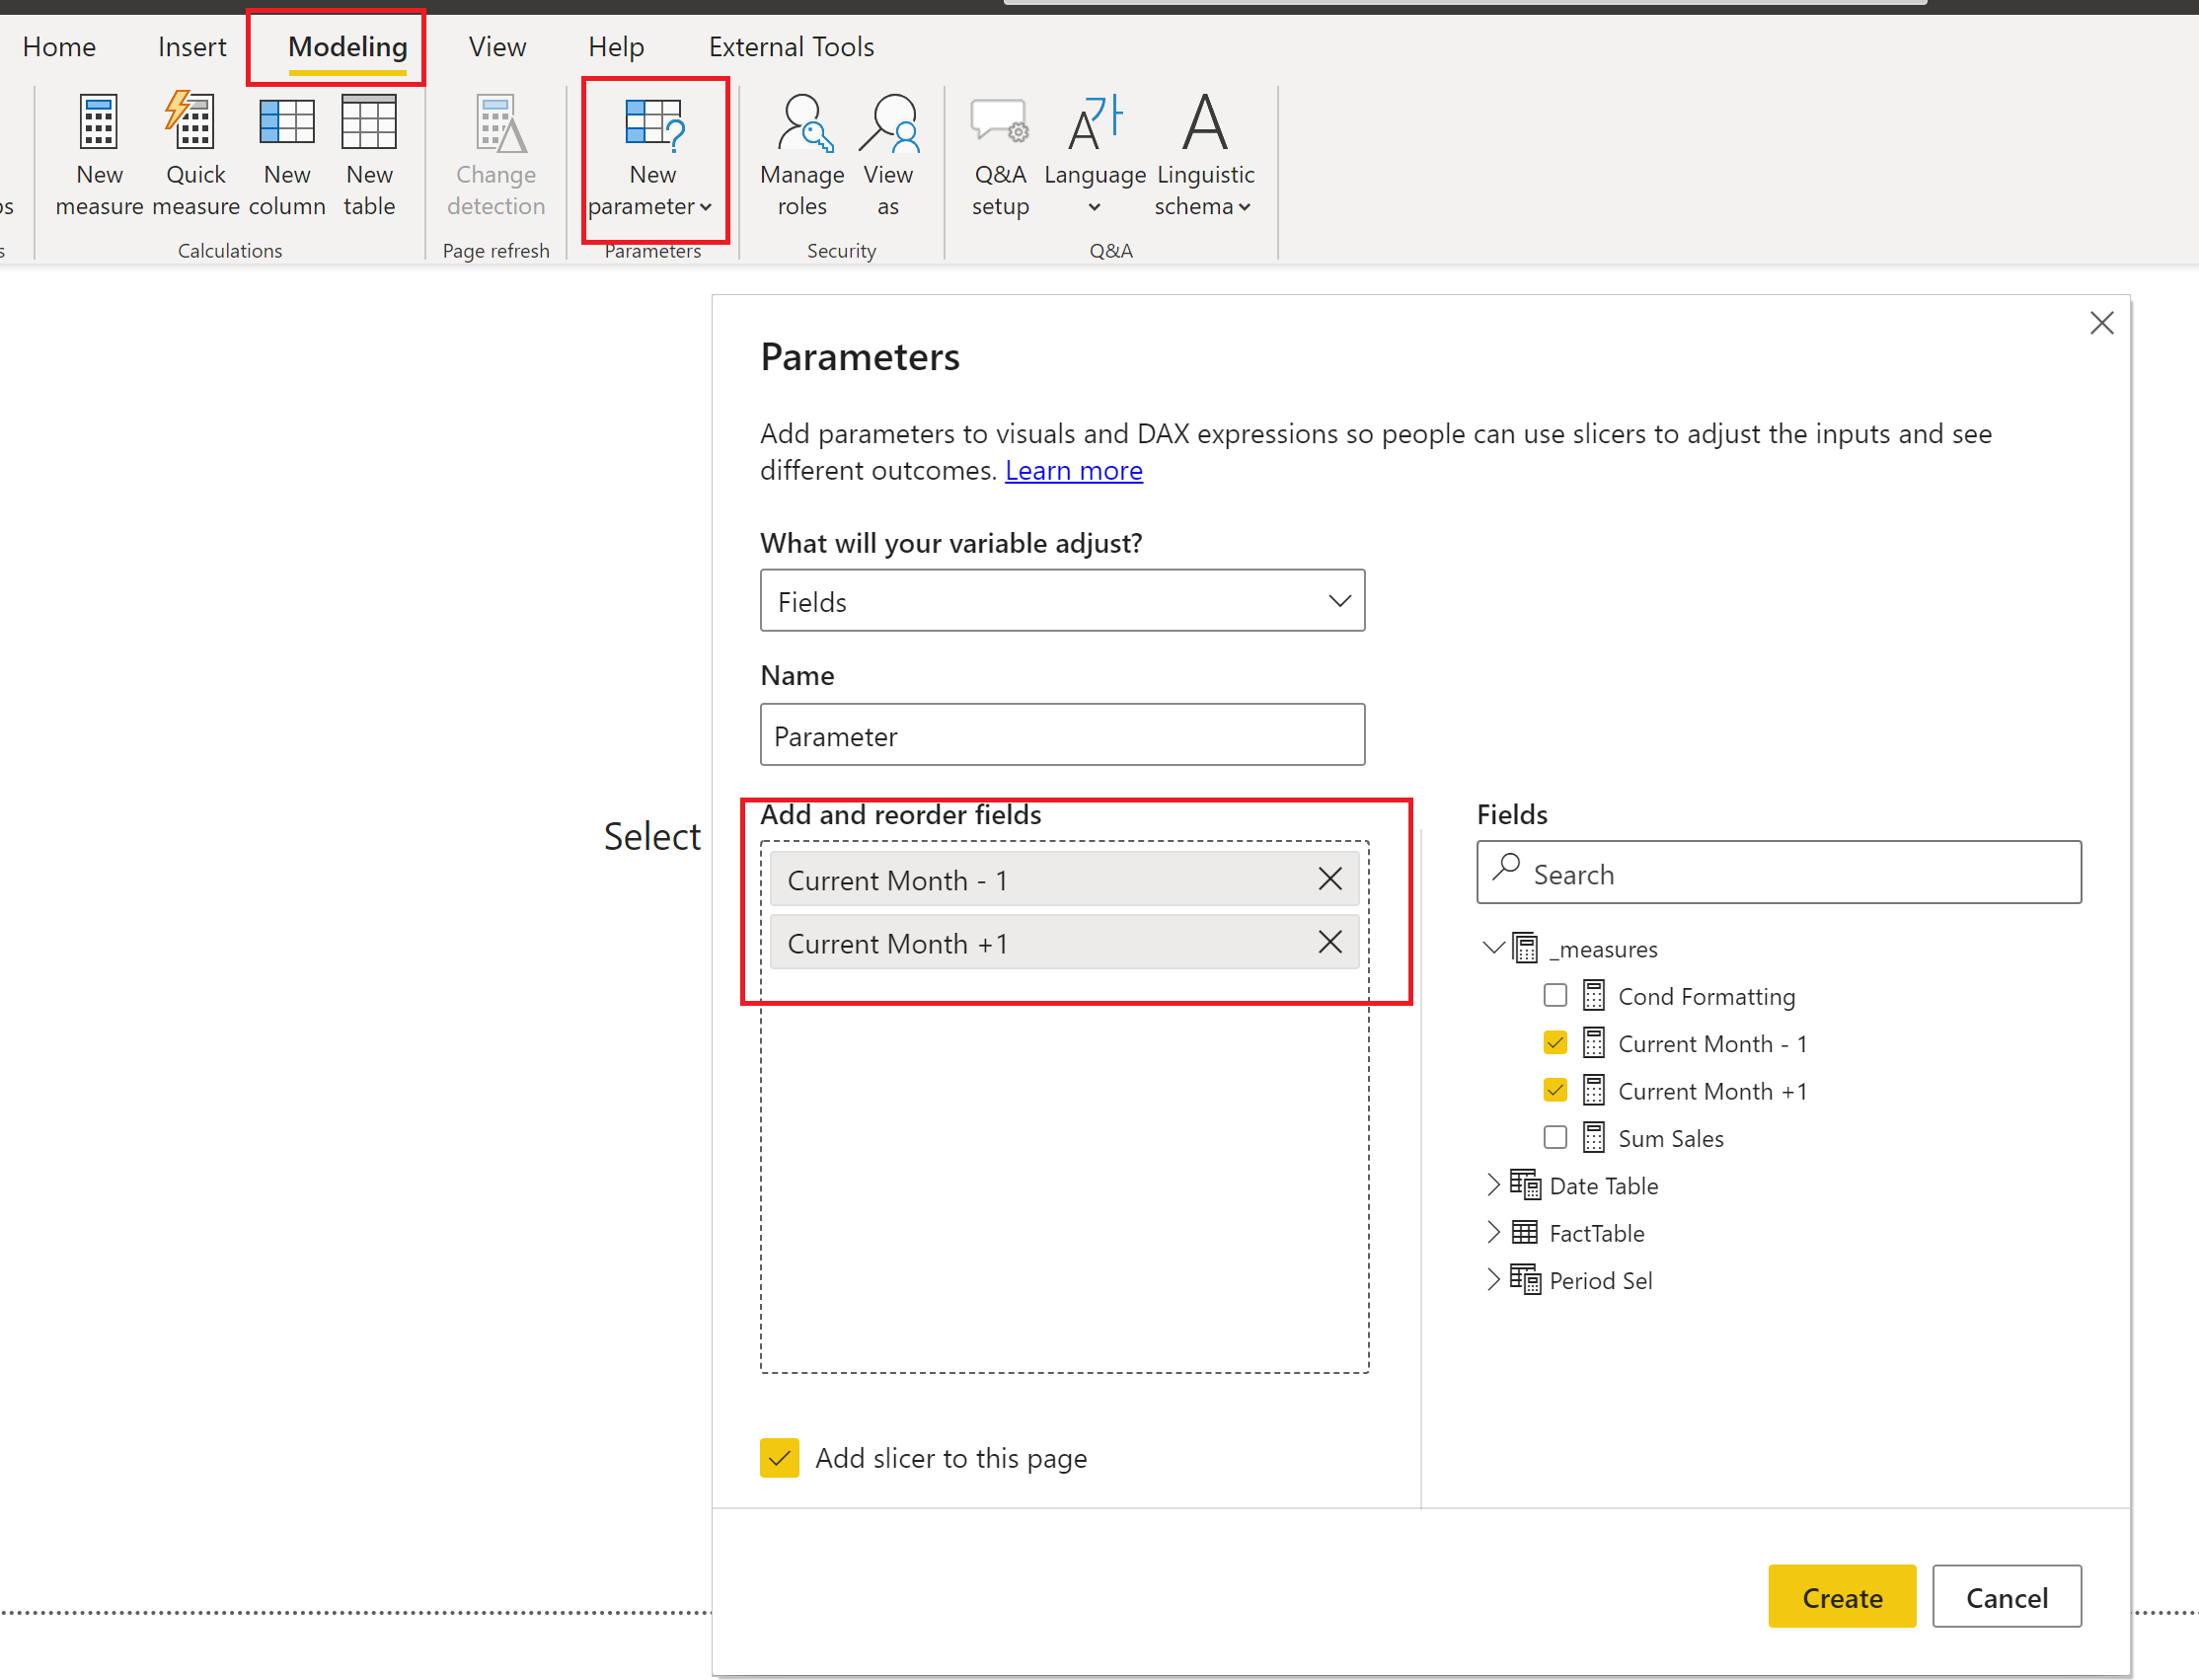This screenshot has height=1680, width=2199.
Task: Click the View as icon
Action: coord(890,123)
